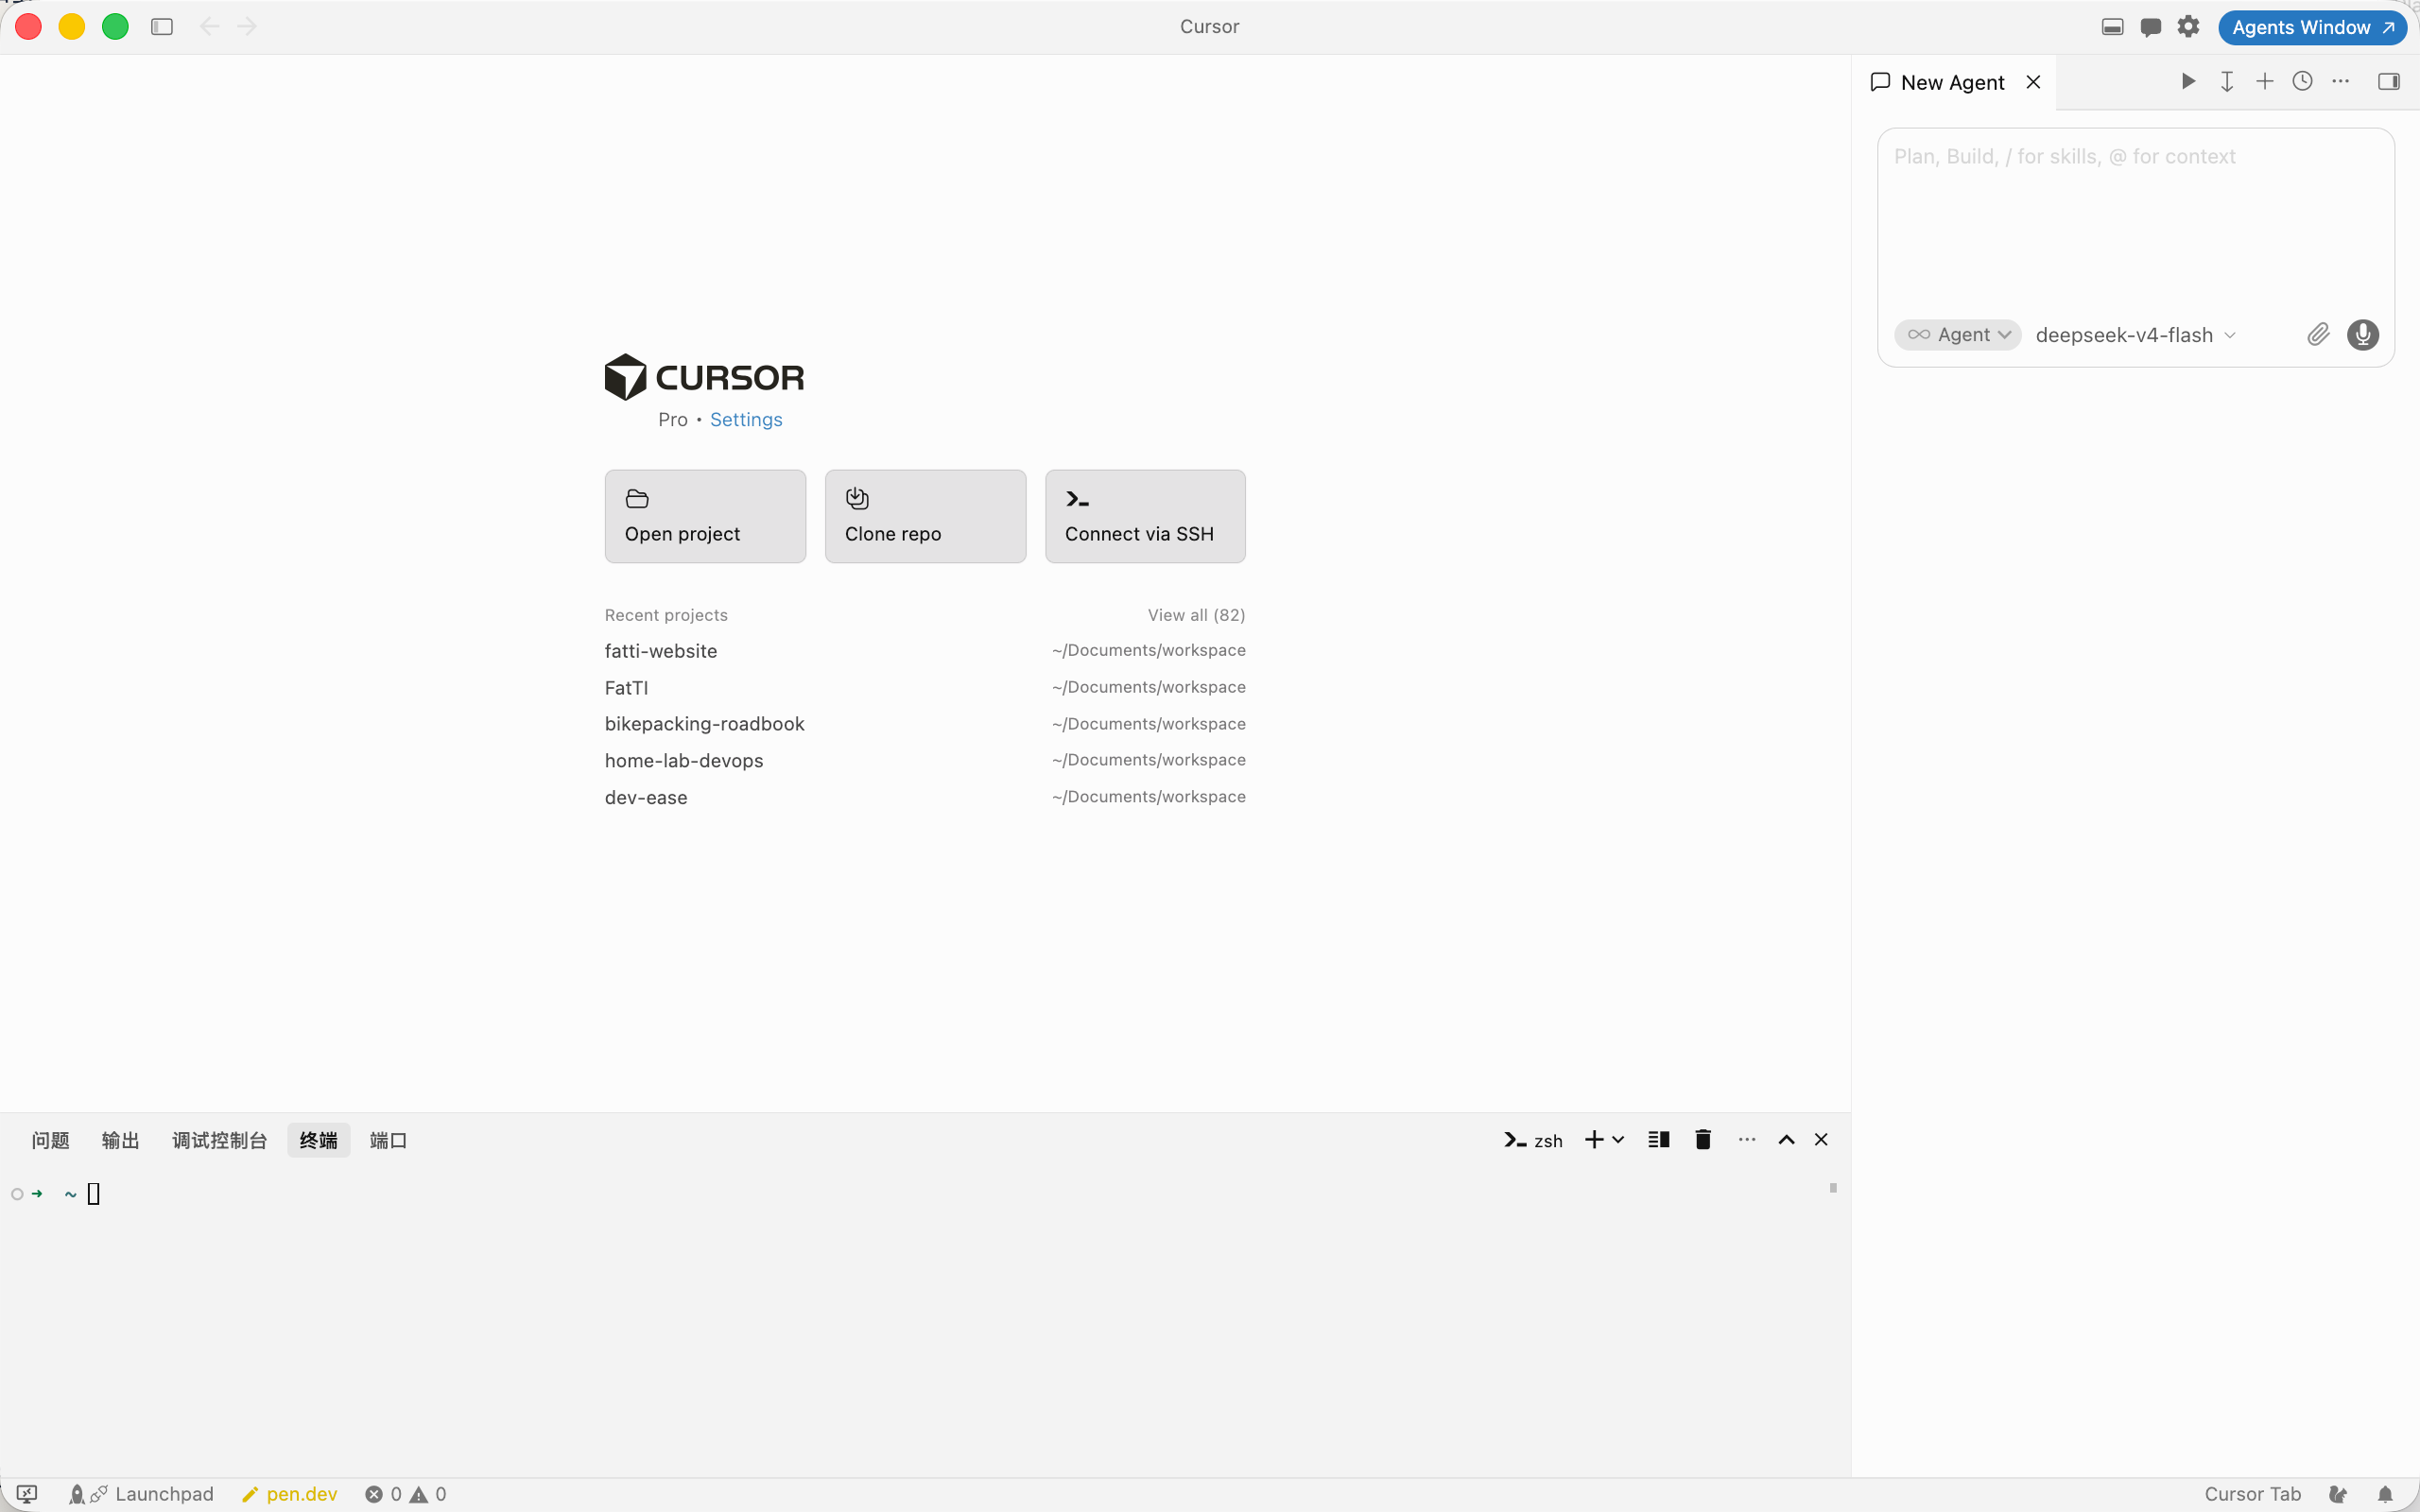
Task: Attach a file with the paperclip icon
Action: (x=2318, y=335)
